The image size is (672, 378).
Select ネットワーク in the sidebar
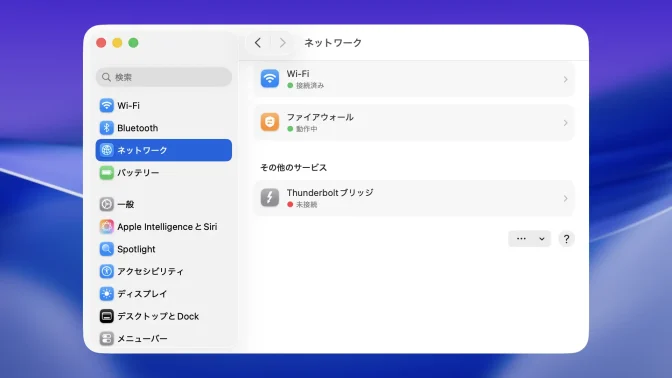tap(164, 150)
